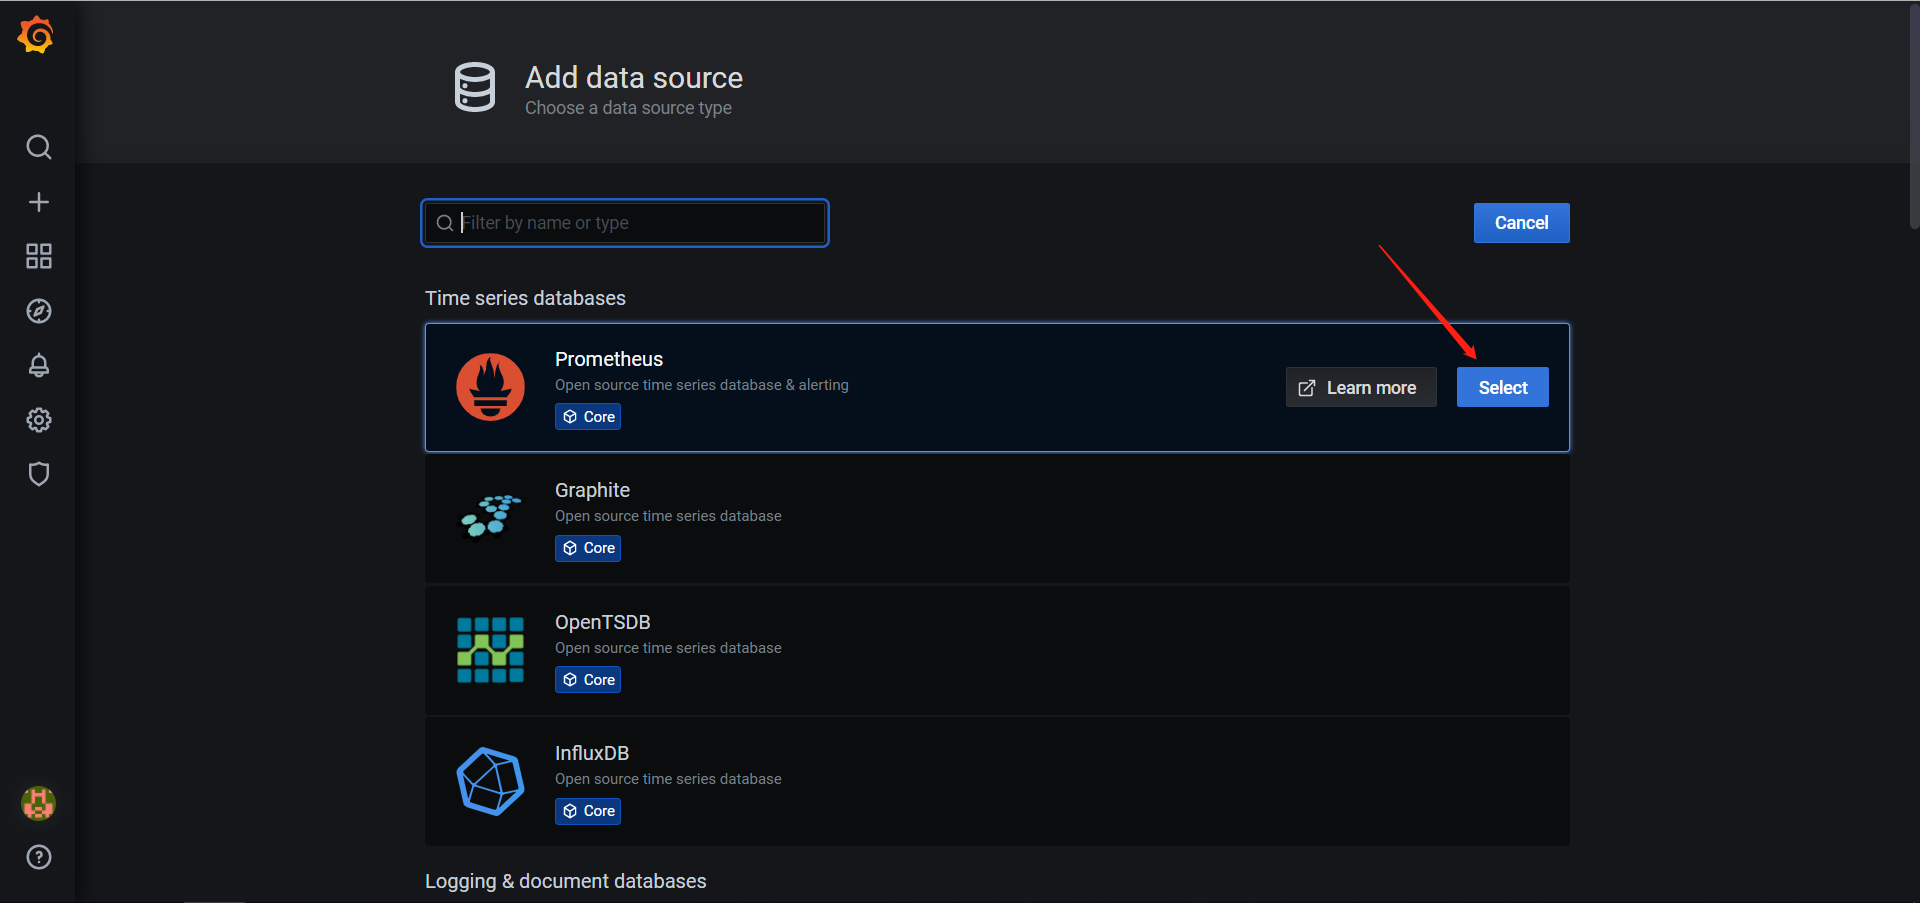The image size is (1920, 903).
Task: Choose the Graphite data source
Action: tap(997, 519)
